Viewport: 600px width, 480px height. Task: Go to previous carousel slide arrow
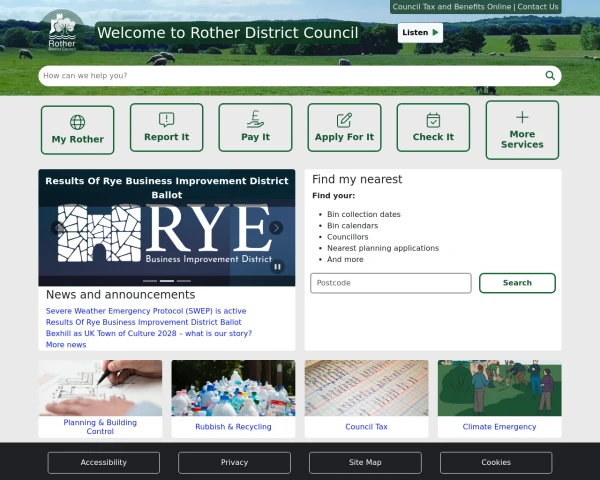click(x=58, y=228)
